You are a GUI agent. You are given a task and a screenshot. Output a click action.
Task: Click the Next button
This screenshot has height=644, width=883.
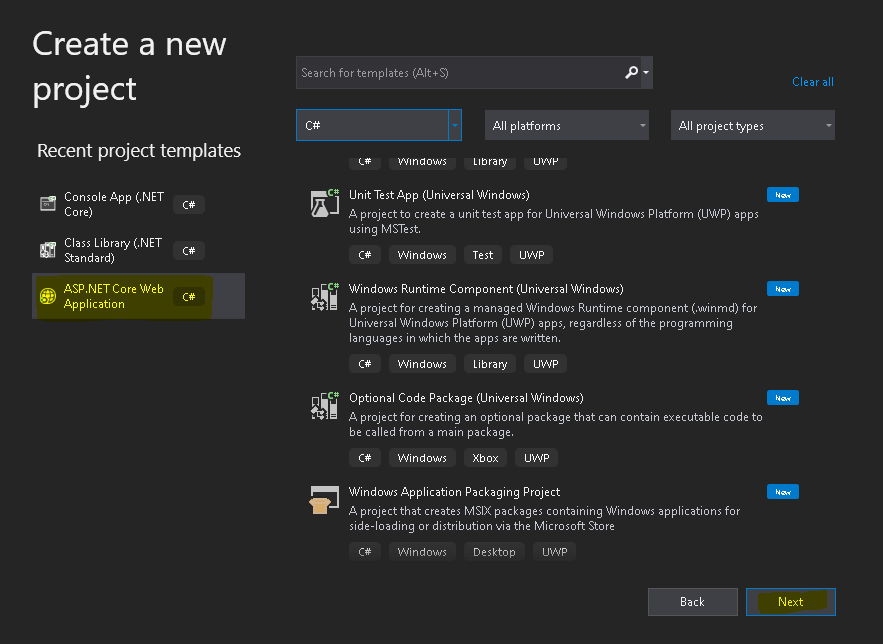[791, 602]
